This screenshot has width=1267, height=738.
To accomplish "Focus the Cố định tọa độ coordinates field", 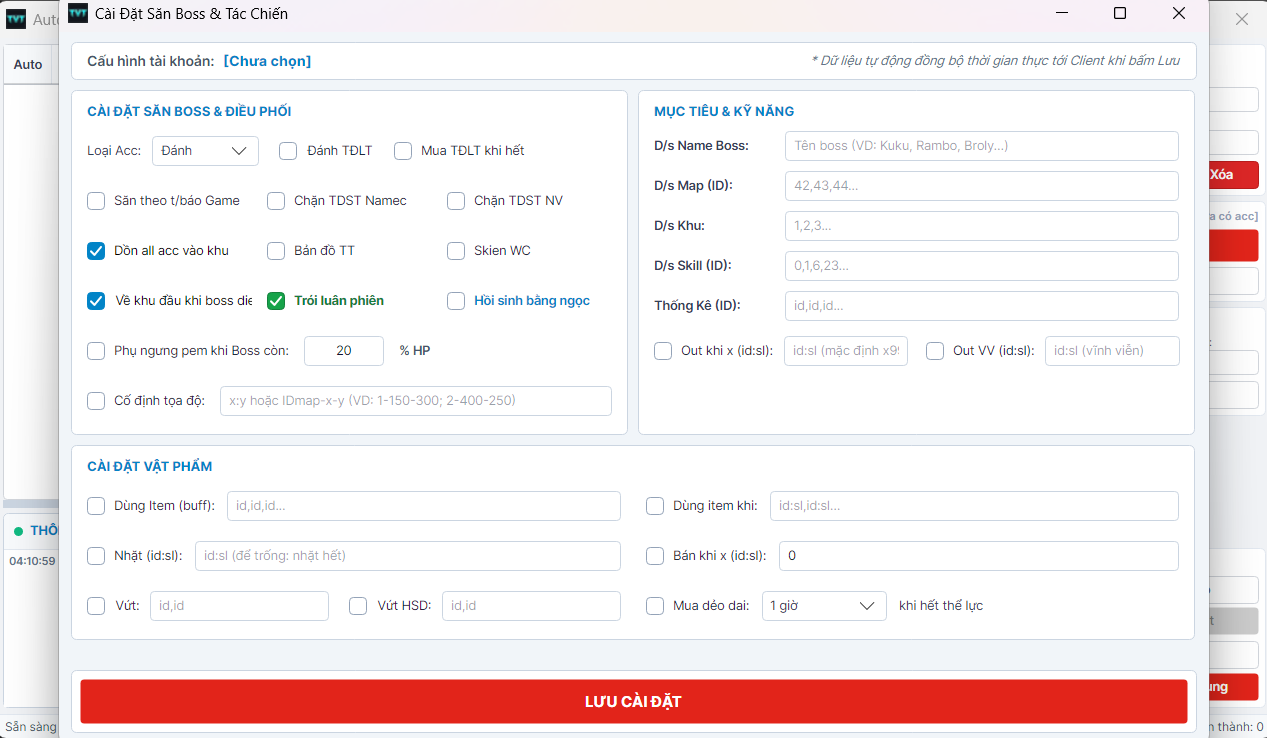I will click(x=416, y=401).
